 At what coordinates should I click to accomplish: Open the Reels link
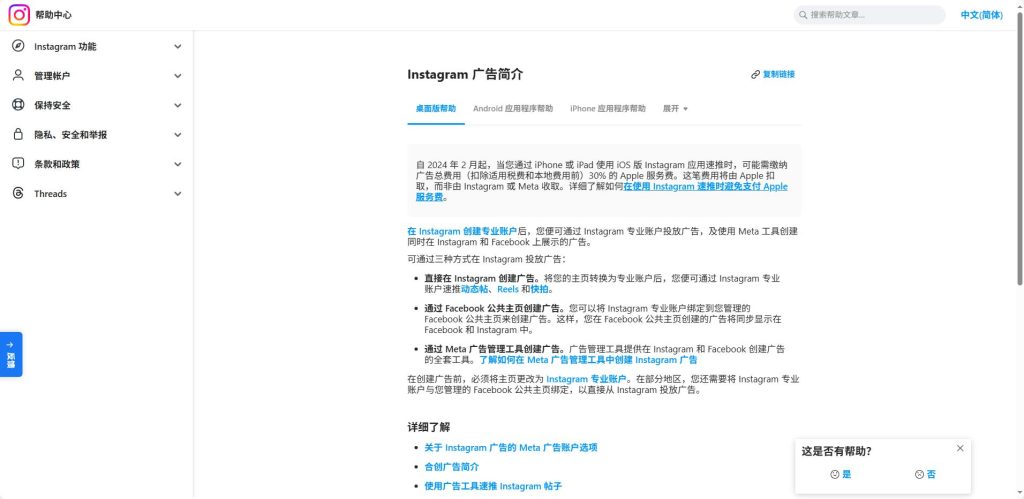[508, 289]
